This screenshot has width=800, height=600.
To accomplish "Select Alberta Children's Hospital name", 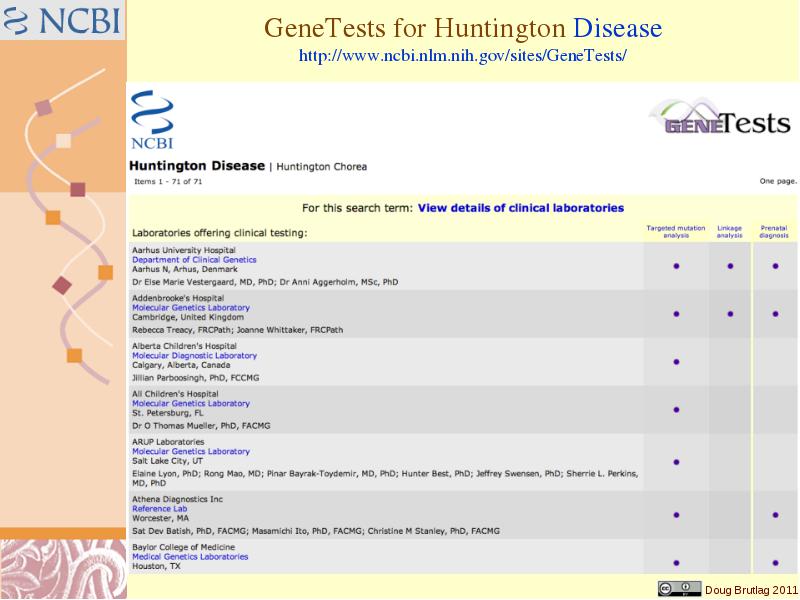I will [184, 346].
